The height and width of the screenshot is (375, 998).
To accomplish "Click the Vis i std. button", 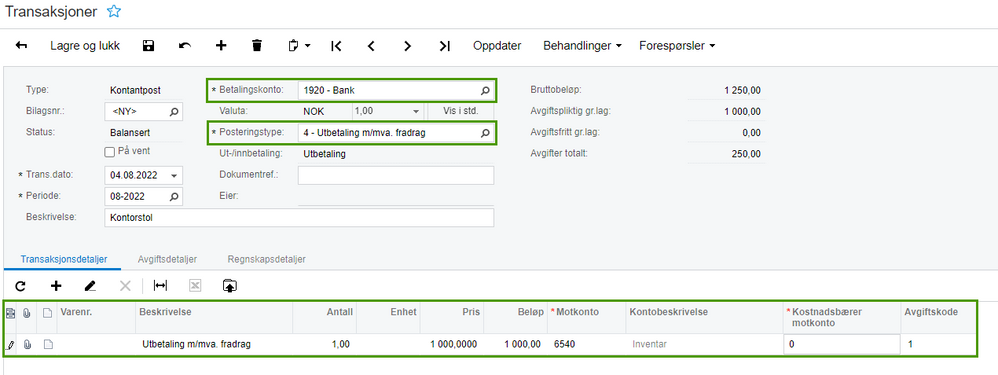I will pyautogui.click(x=460, y=110).
